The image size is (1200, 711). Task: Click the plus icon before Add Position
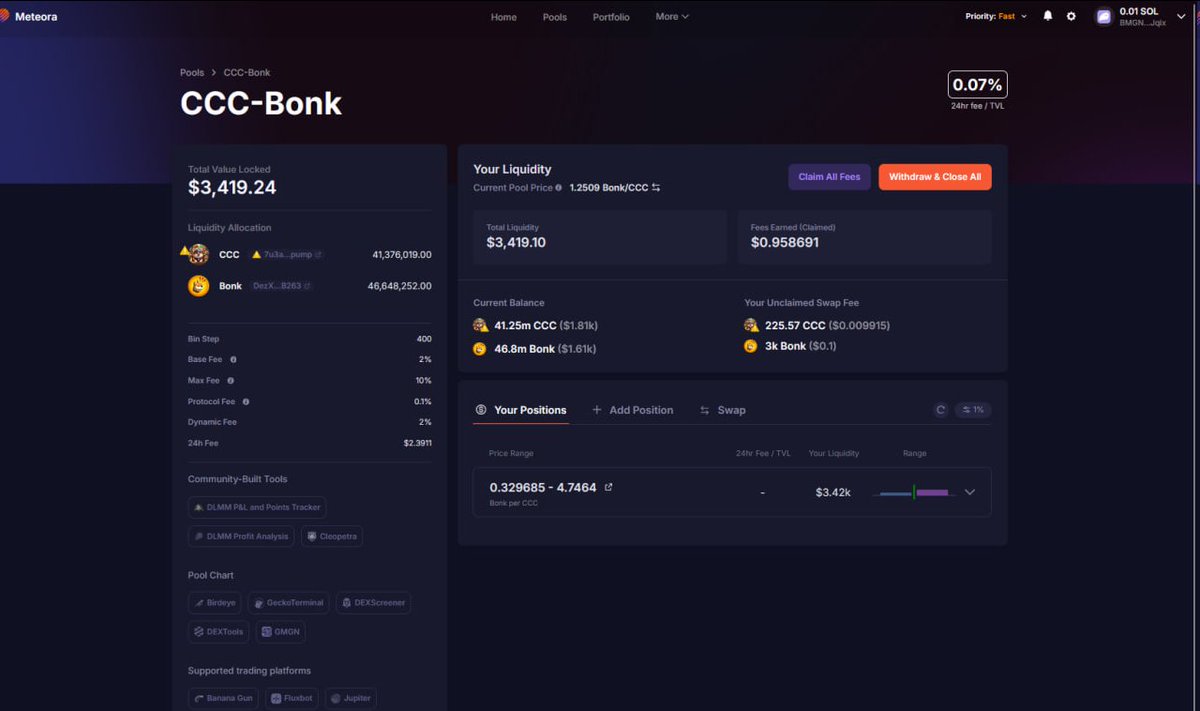(597, 410)
